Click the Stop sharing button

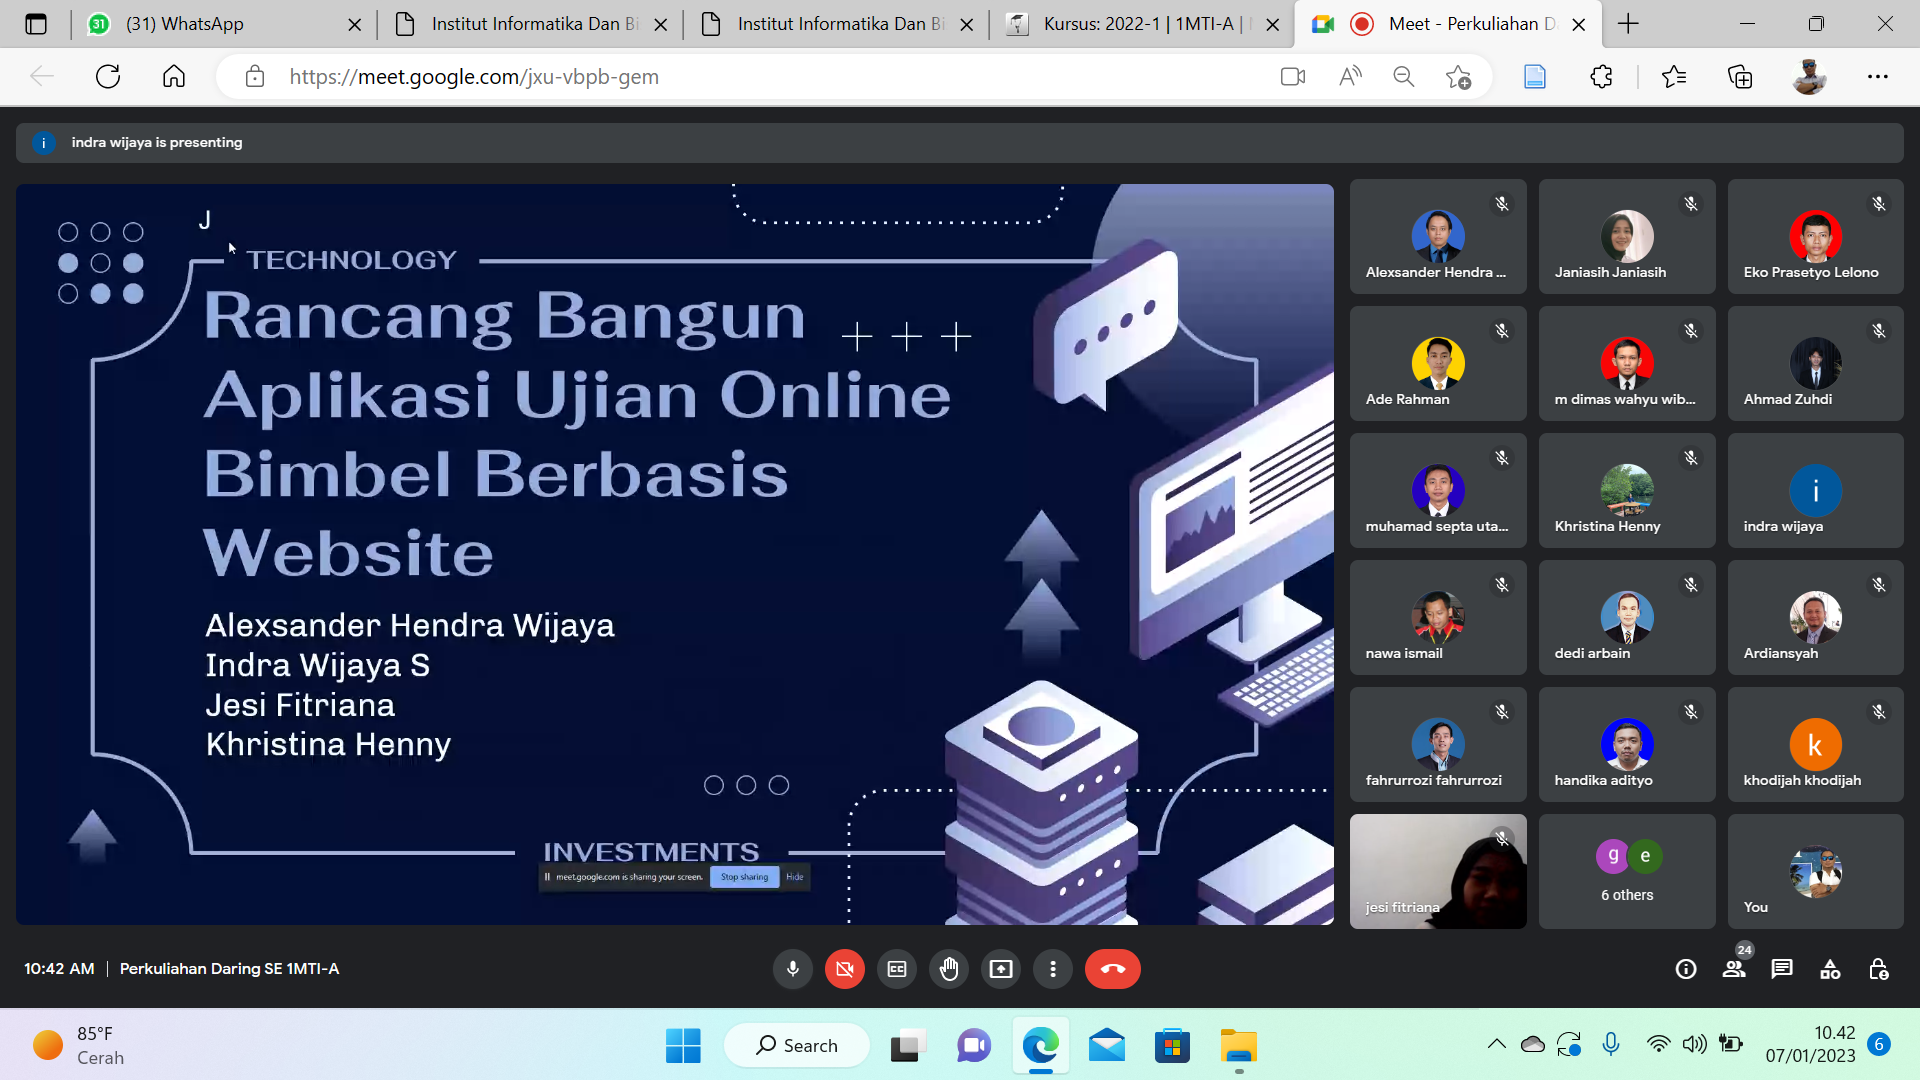pos(744,877)
